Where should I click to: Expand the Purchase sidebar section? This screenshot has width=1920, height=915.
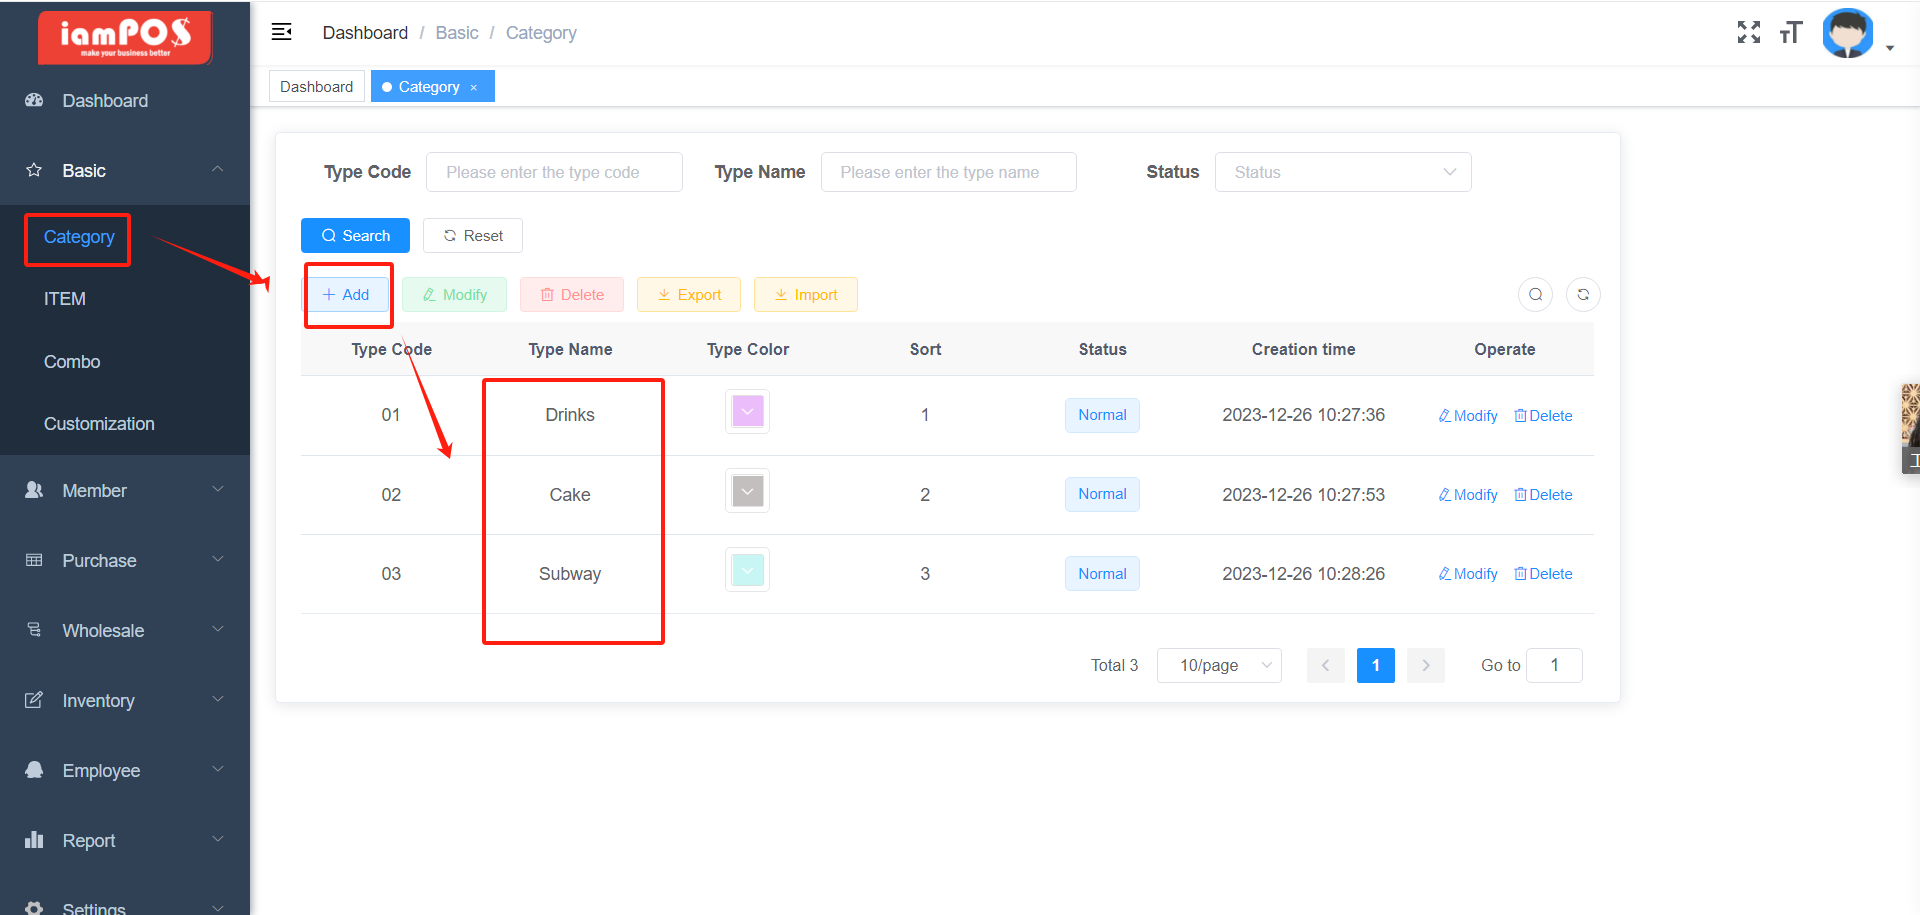[x=99, y=560]
